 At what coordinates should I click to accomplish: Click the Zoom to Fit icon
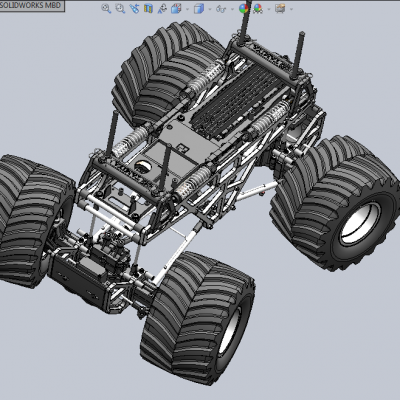coord(106,9)
